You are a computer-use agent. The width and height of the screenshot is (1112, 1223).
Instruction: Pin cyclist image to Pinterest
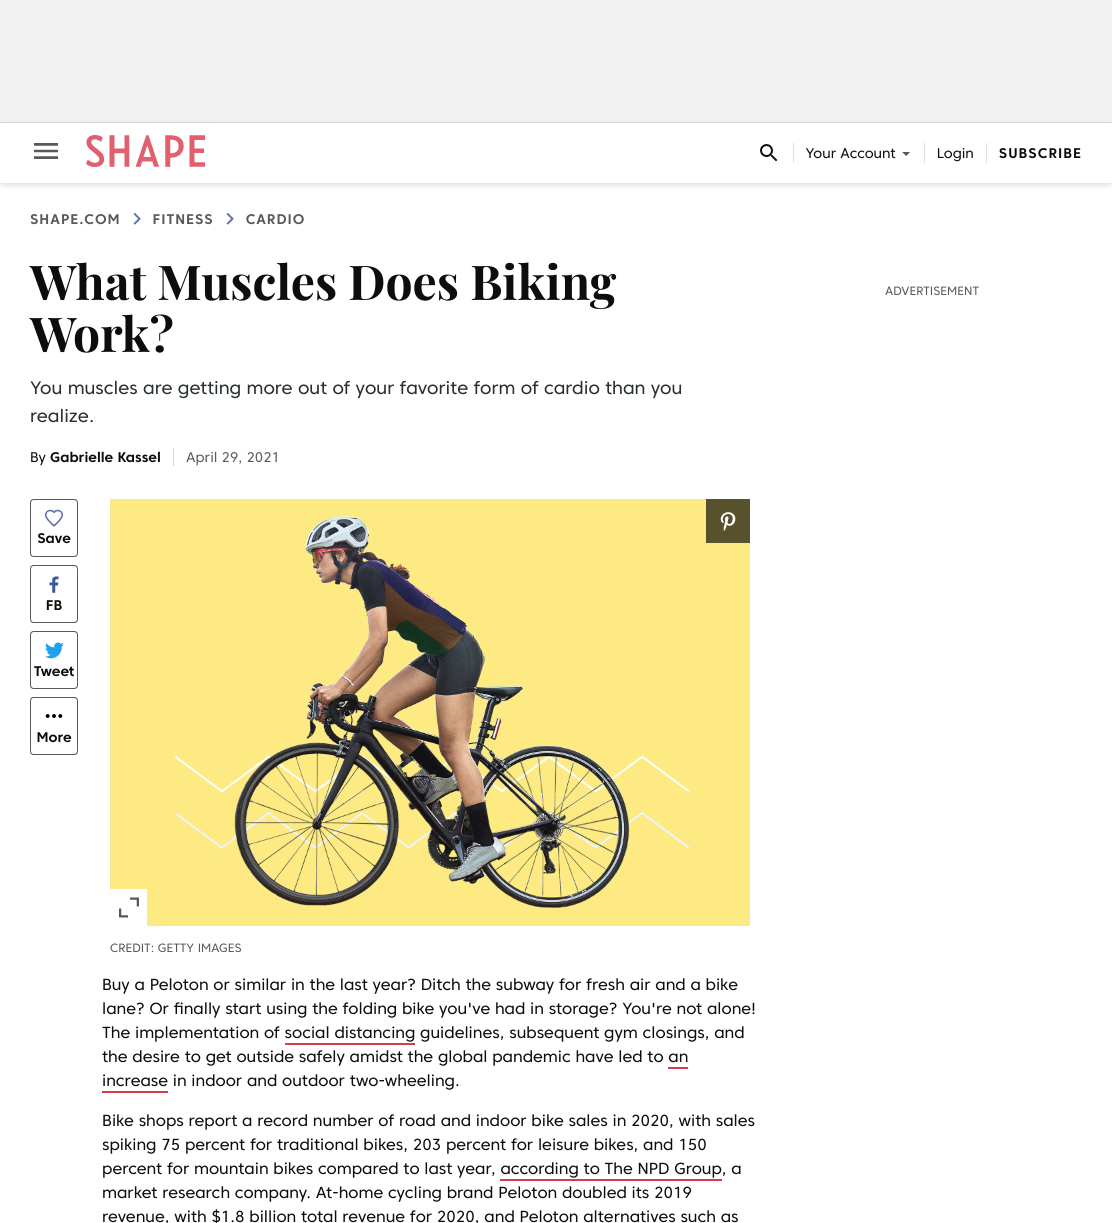tap(728, 521)
